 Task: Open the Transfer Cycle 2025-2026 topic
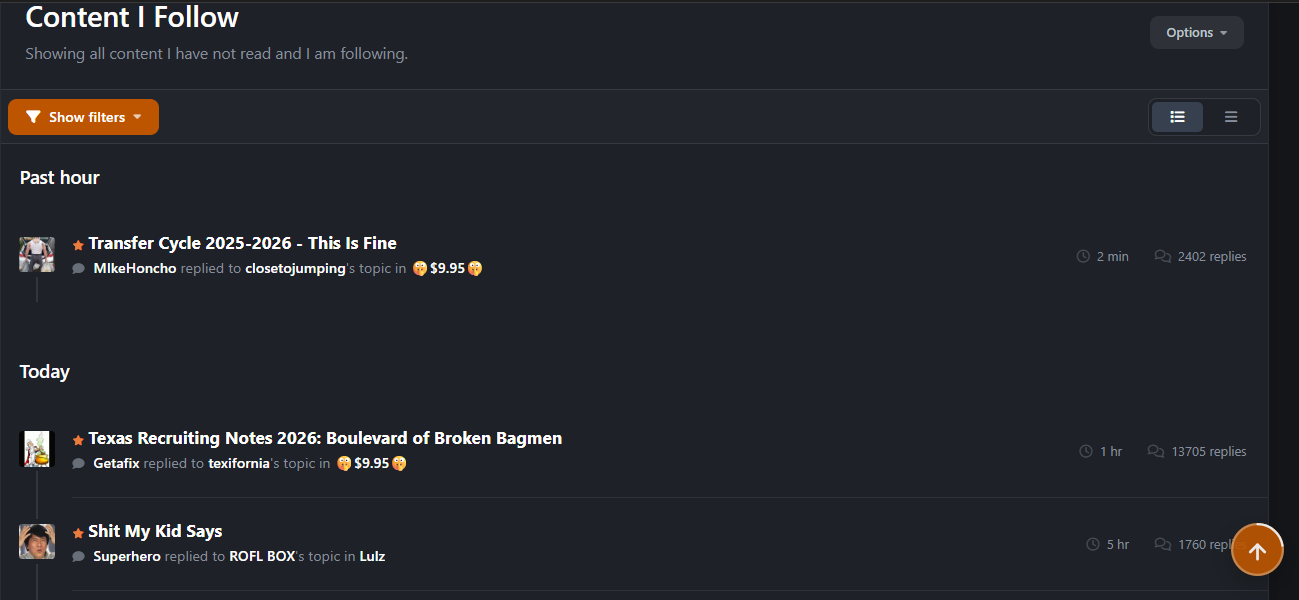(x=242, y=243)
